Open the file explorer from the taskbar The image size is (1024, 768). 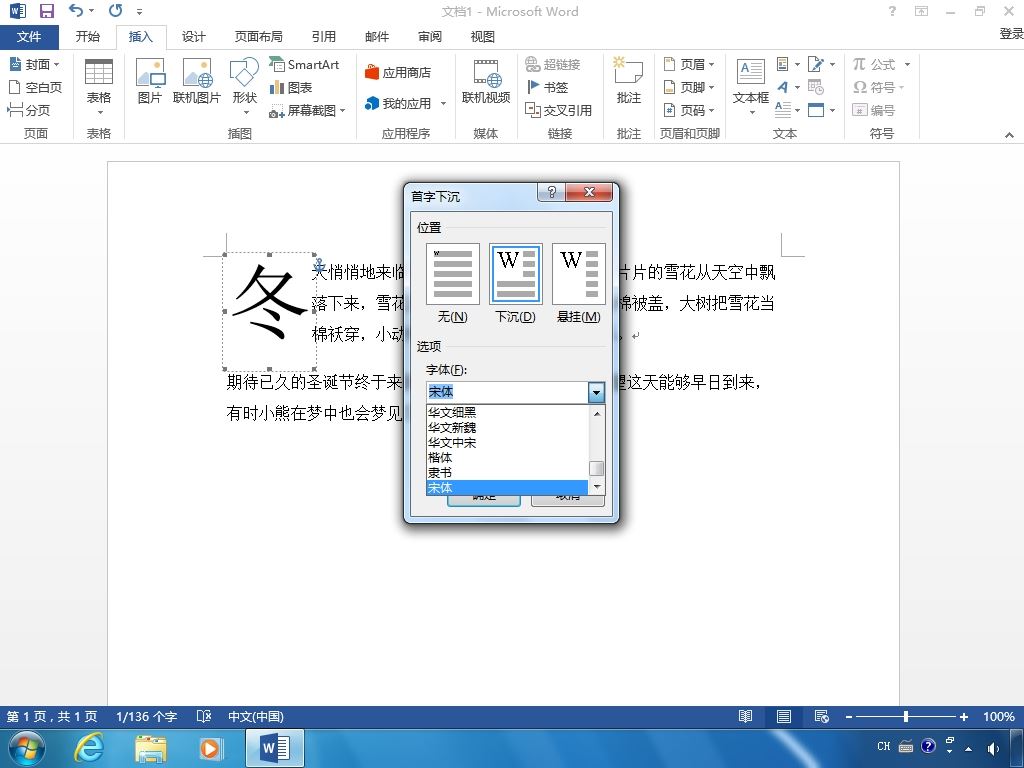(150, 748)
